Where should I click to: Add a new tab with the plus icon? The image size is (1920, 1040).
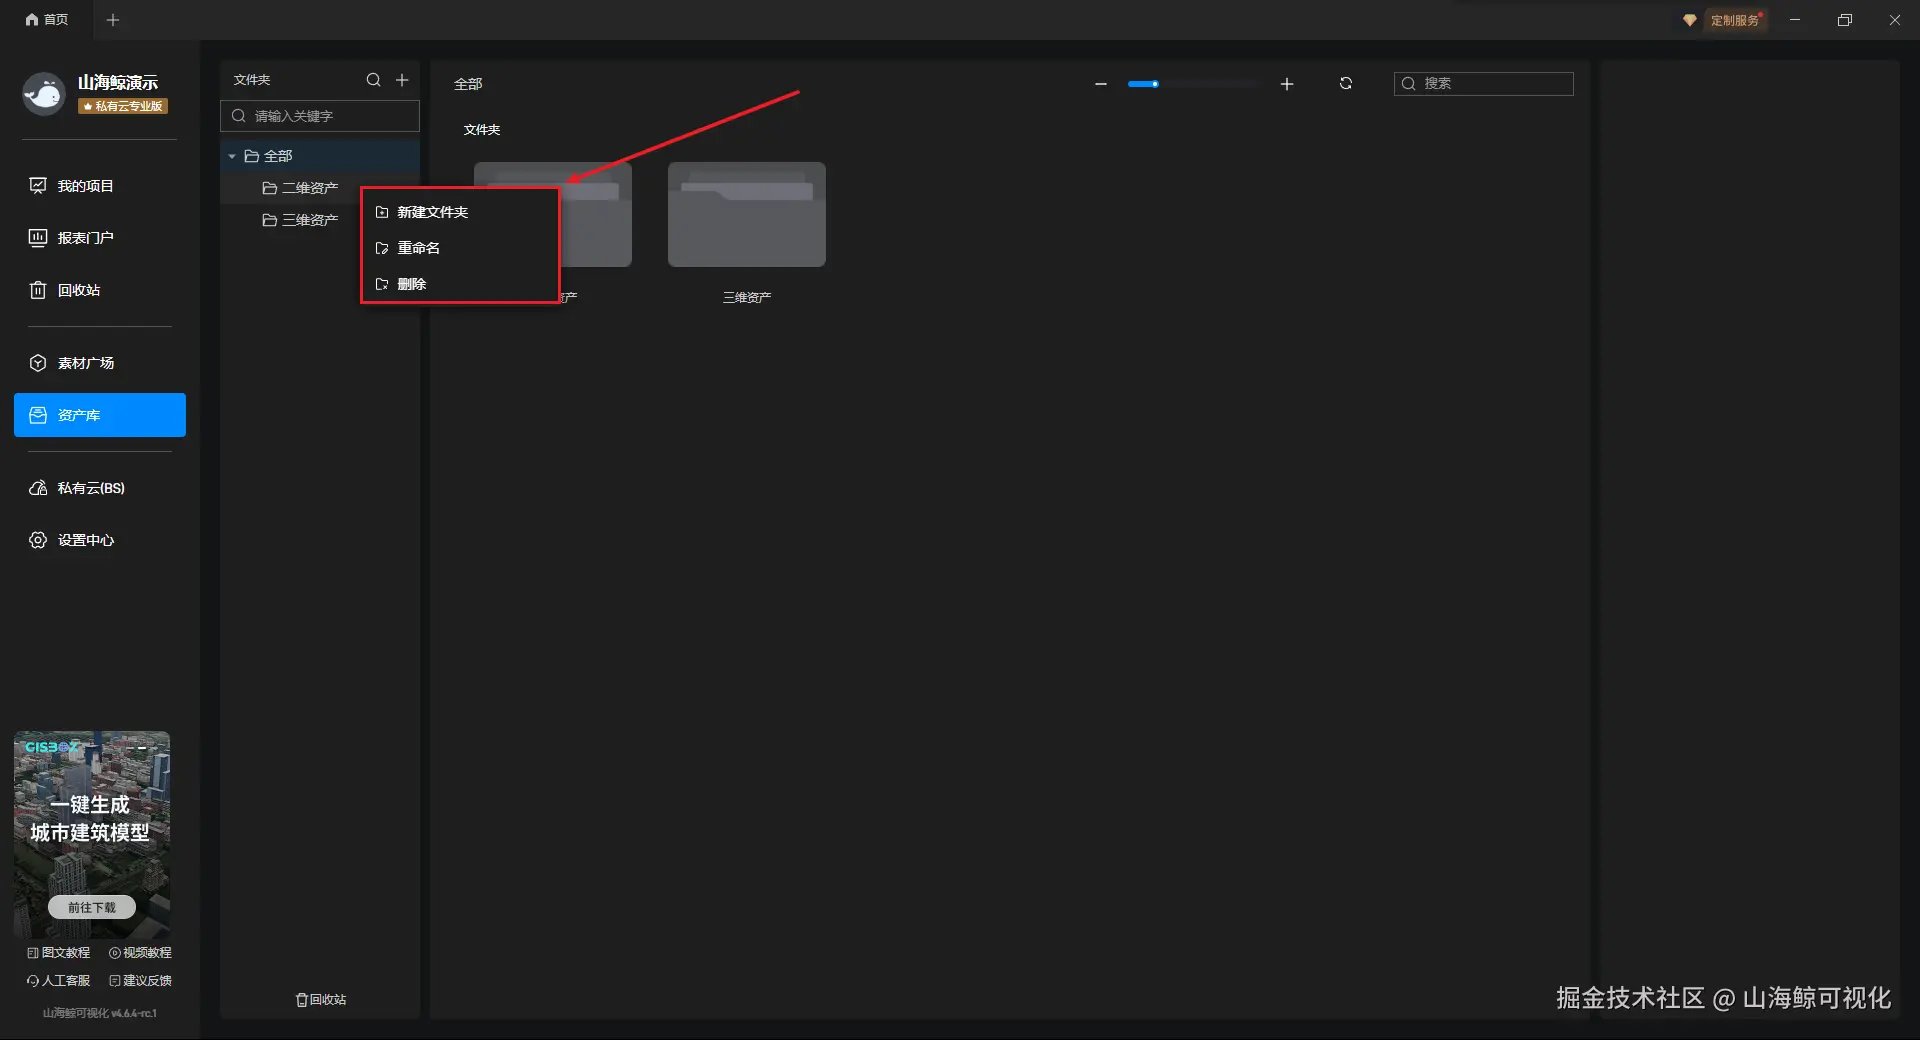click(x=113, y=20)
